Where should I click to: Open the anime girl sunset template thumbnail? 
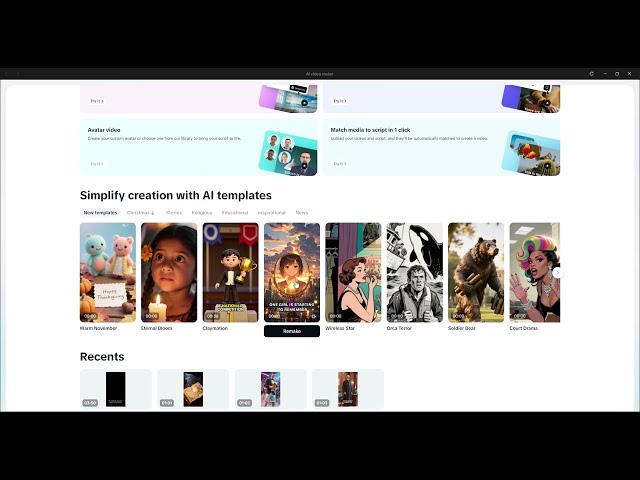click(292, 272)
